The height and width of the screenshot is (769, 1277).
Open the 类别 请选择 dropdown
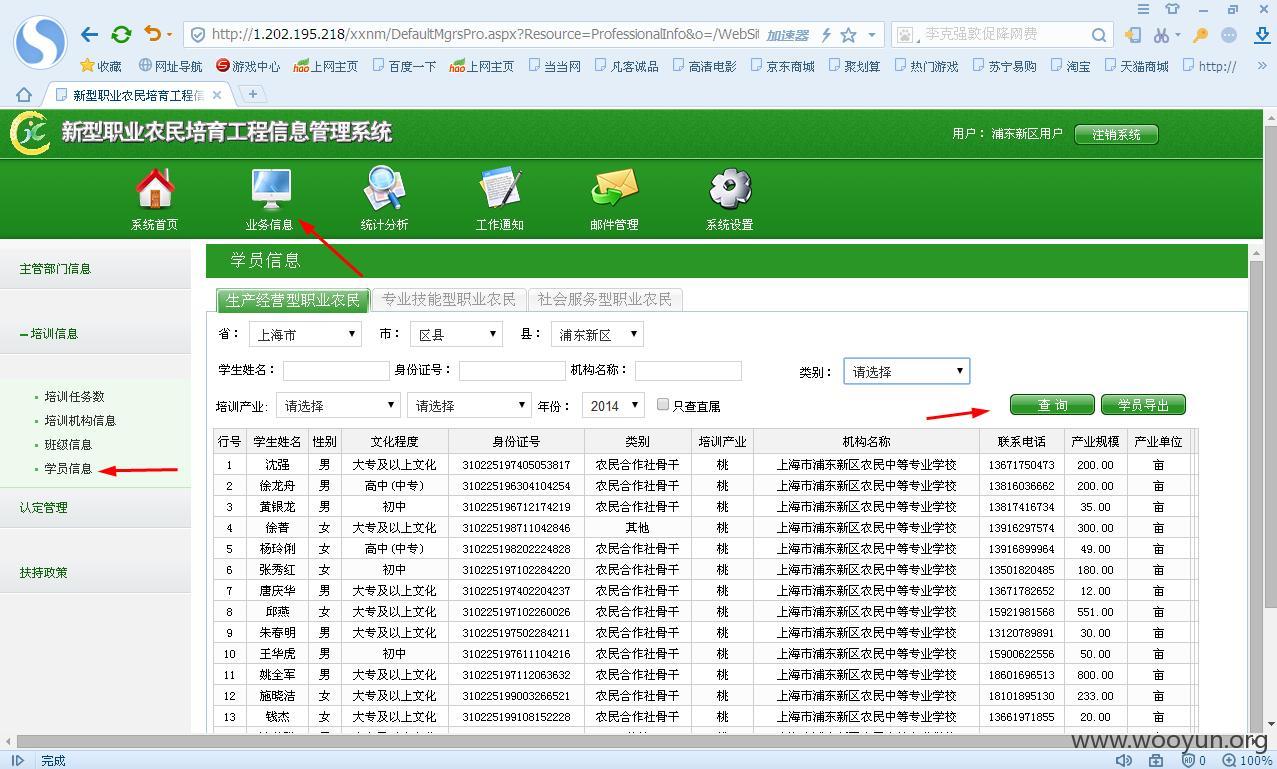[x=906, y=371]
